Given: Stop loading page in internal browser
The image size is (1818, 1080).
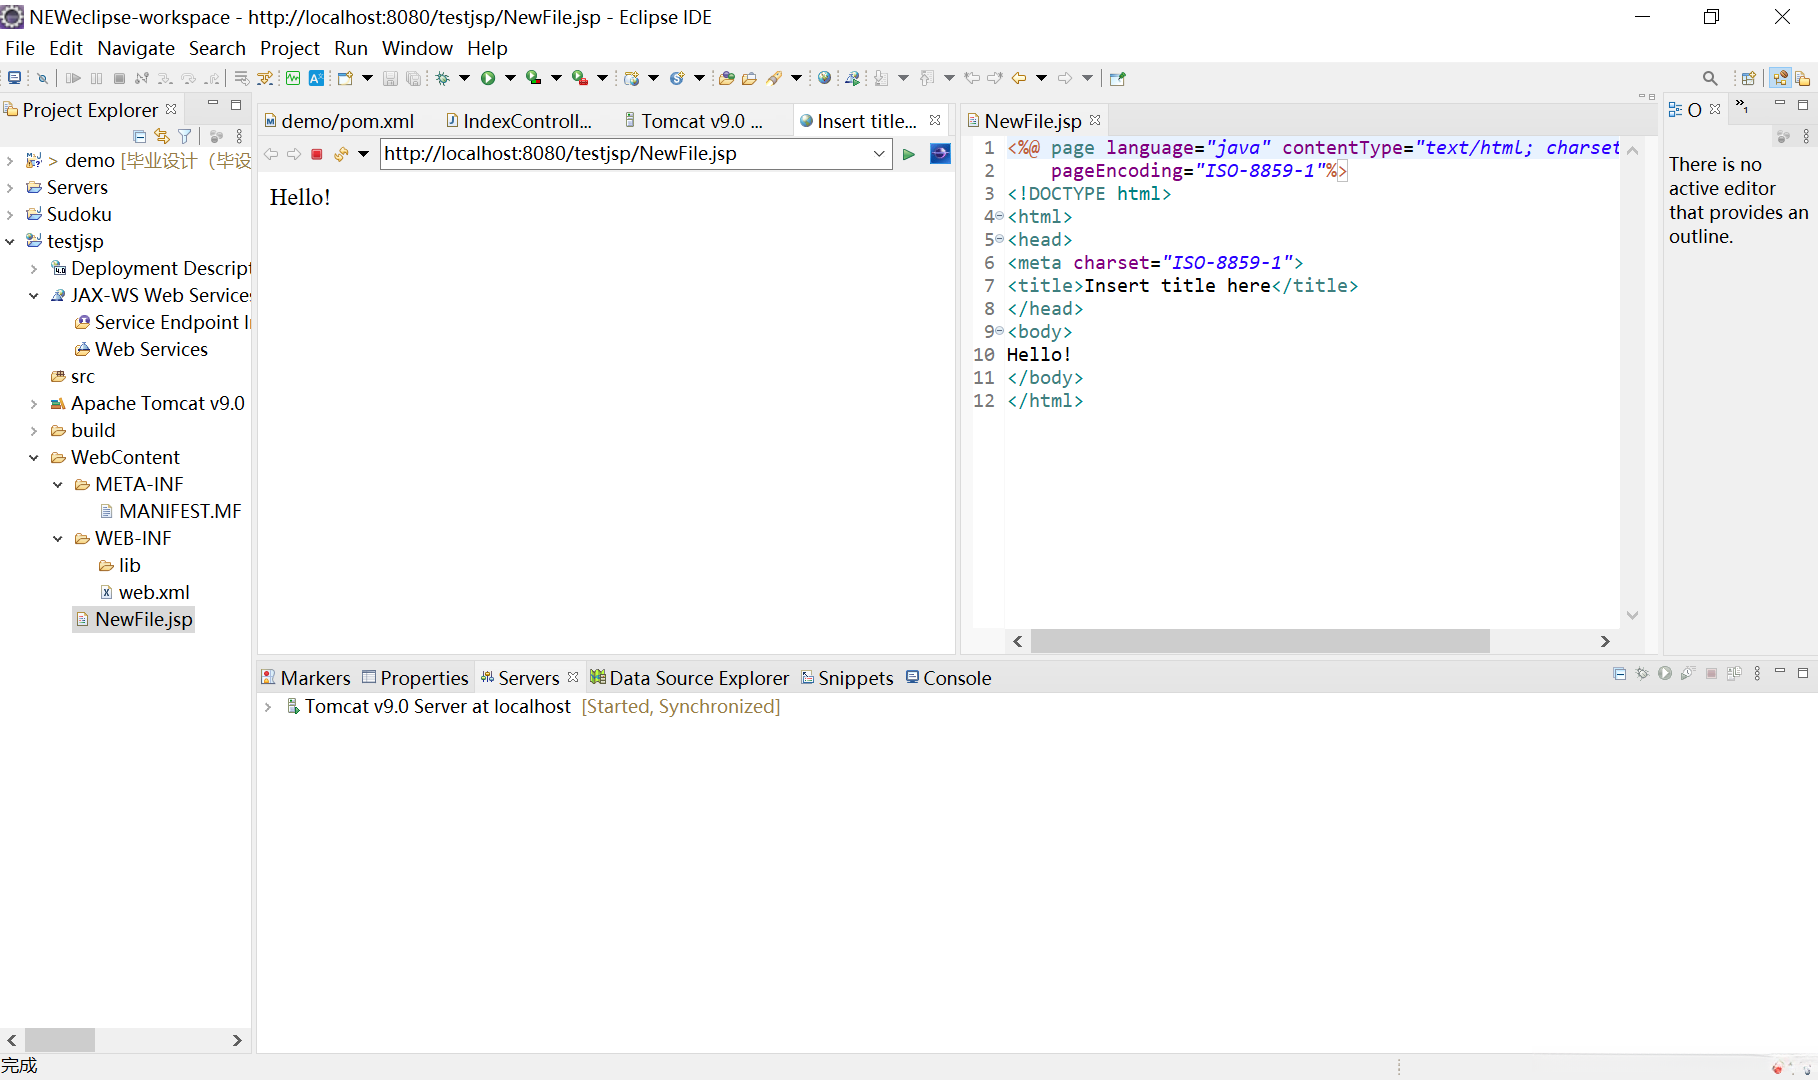Looking at the screenshot, I should pyautogui.click(x=317, y=154).
